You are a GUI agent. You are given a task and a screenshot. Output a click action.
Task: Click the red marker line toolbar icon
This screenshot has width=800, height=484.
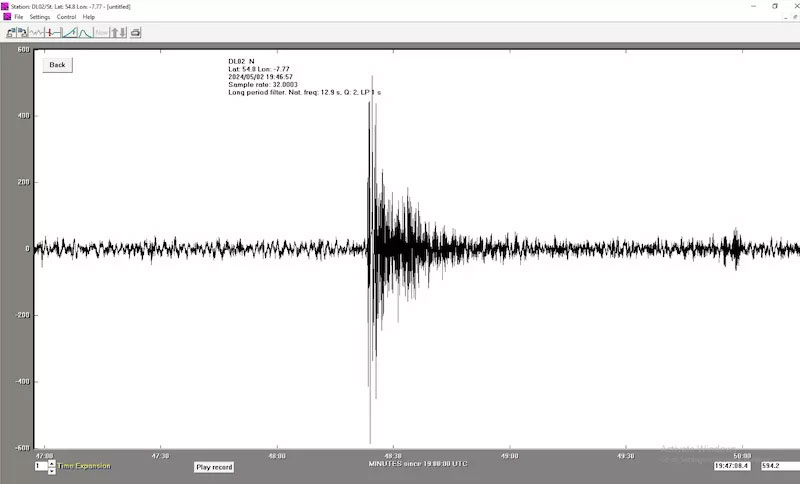54,32
